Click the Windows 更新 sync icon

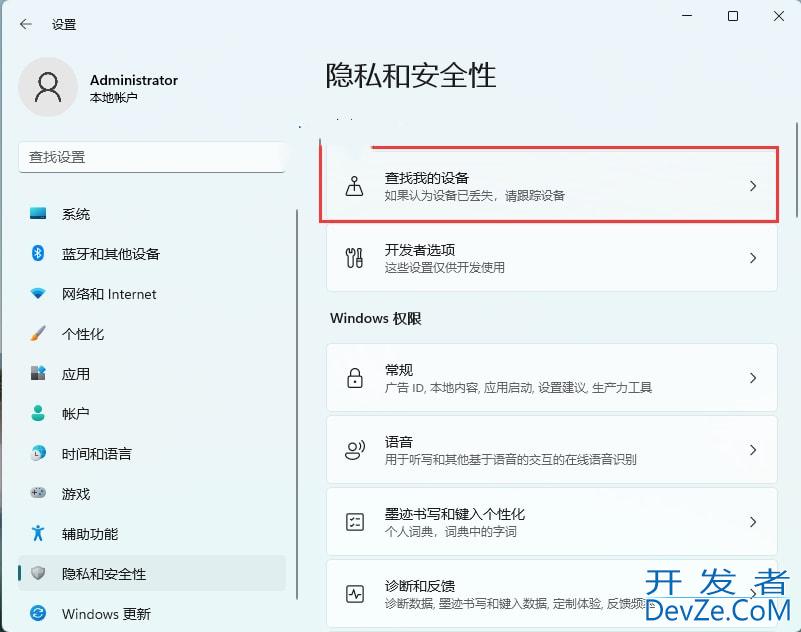pyautogui.click(x=38, y=613)
